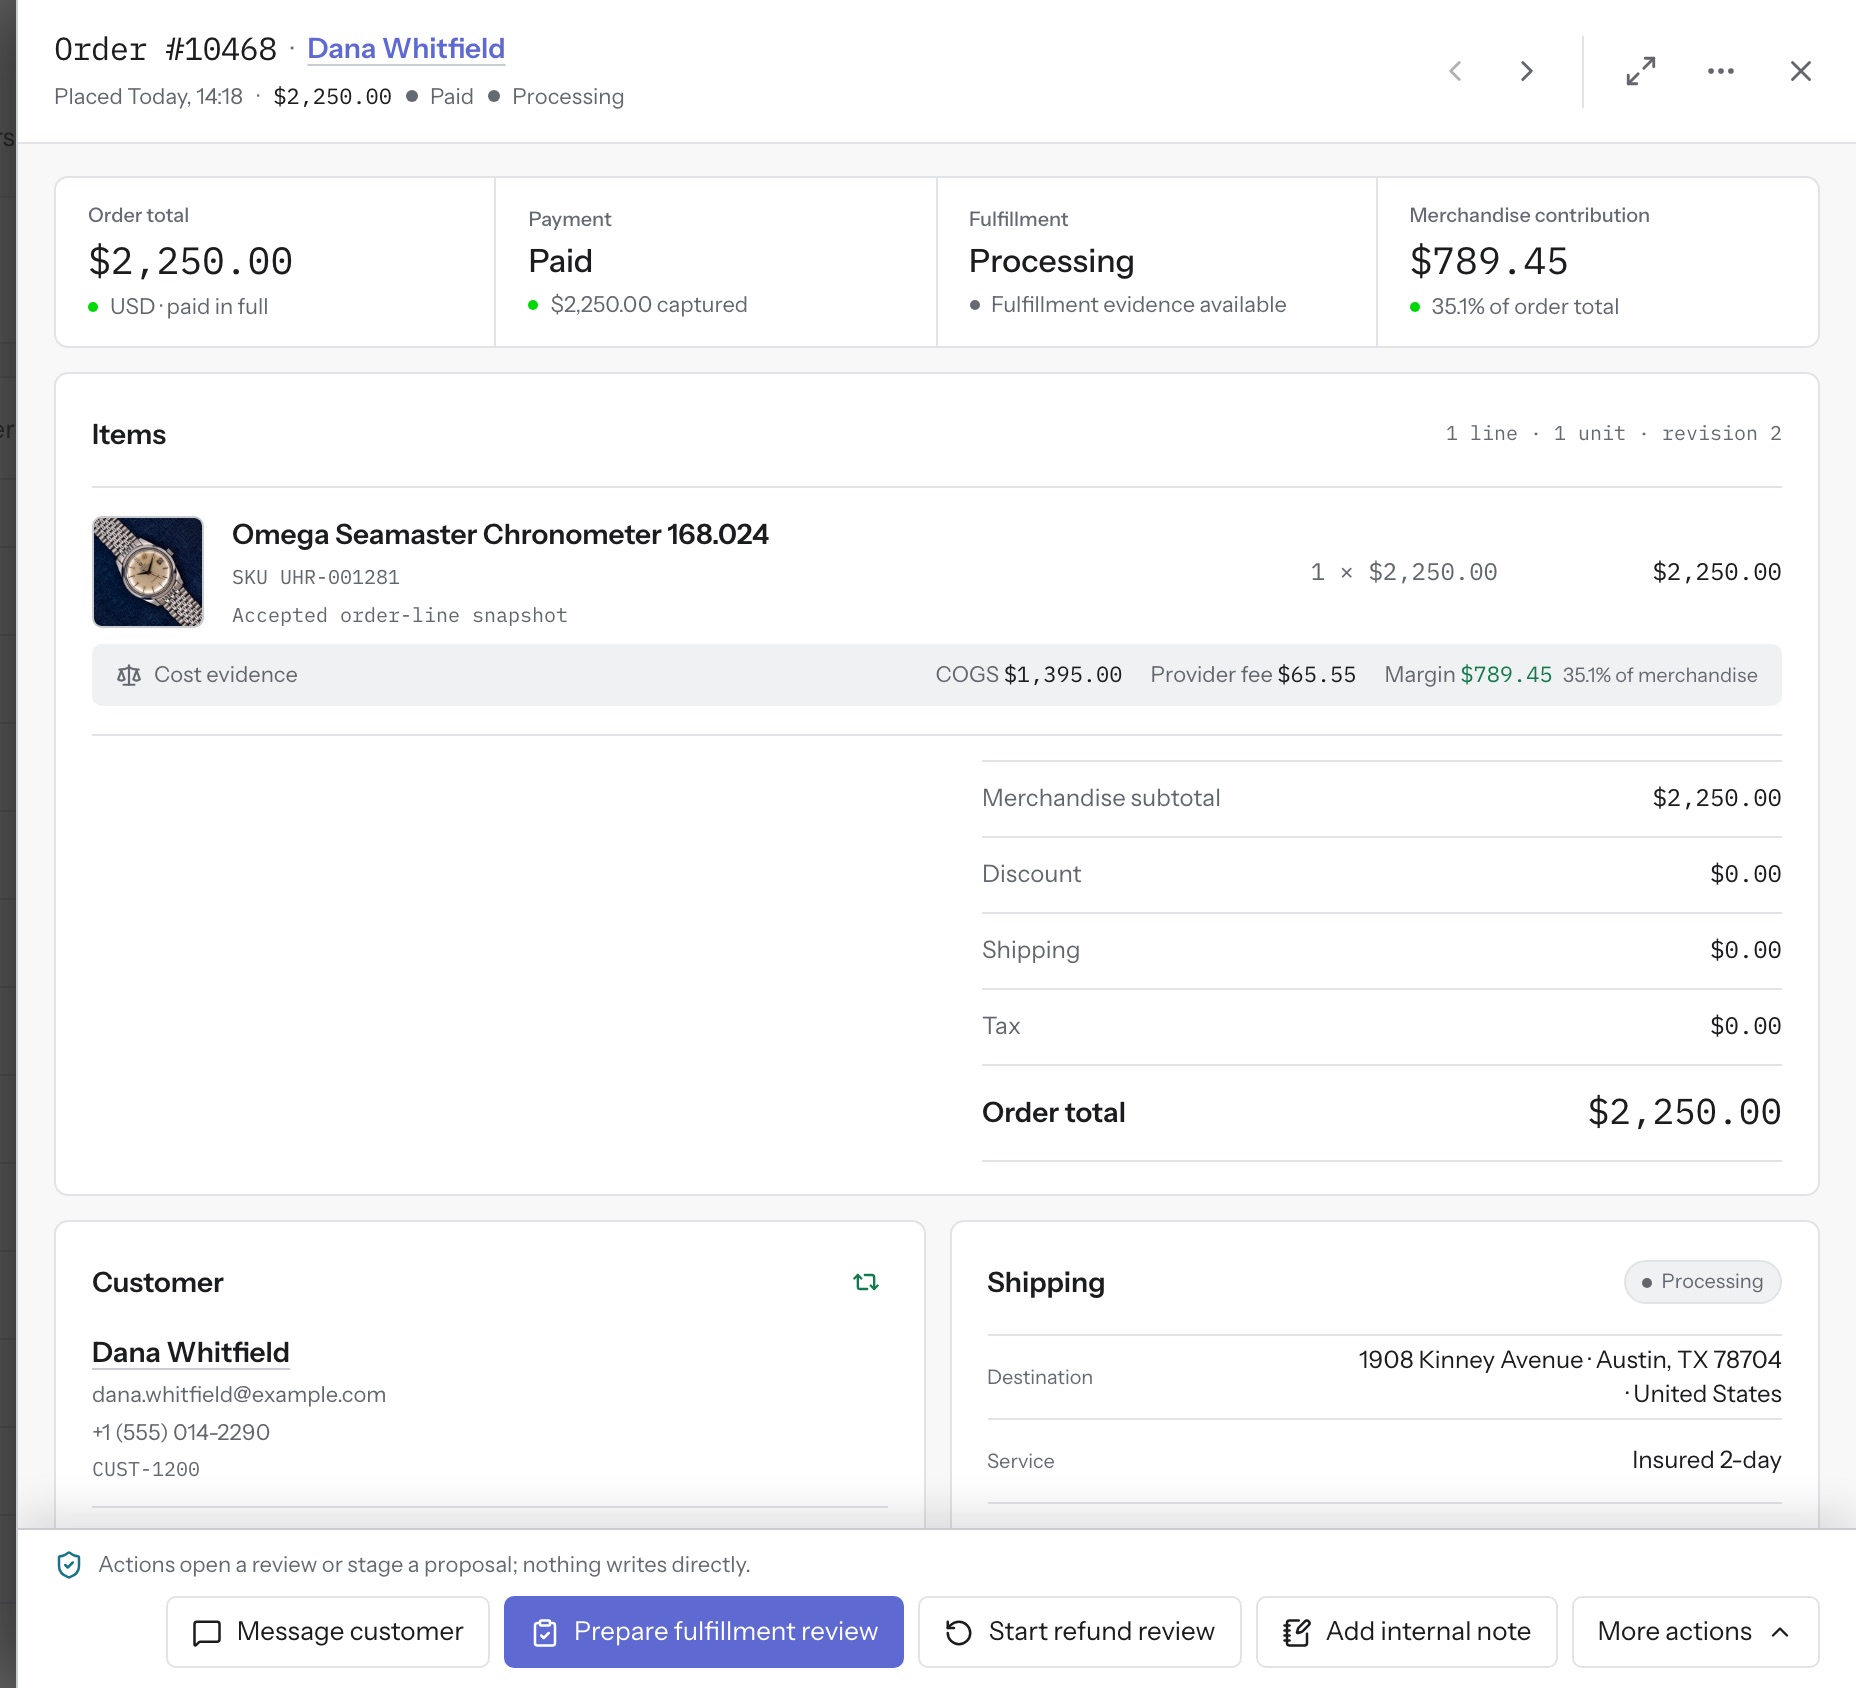
Task: Close the order detail panel
Action: pos(1801,71)
